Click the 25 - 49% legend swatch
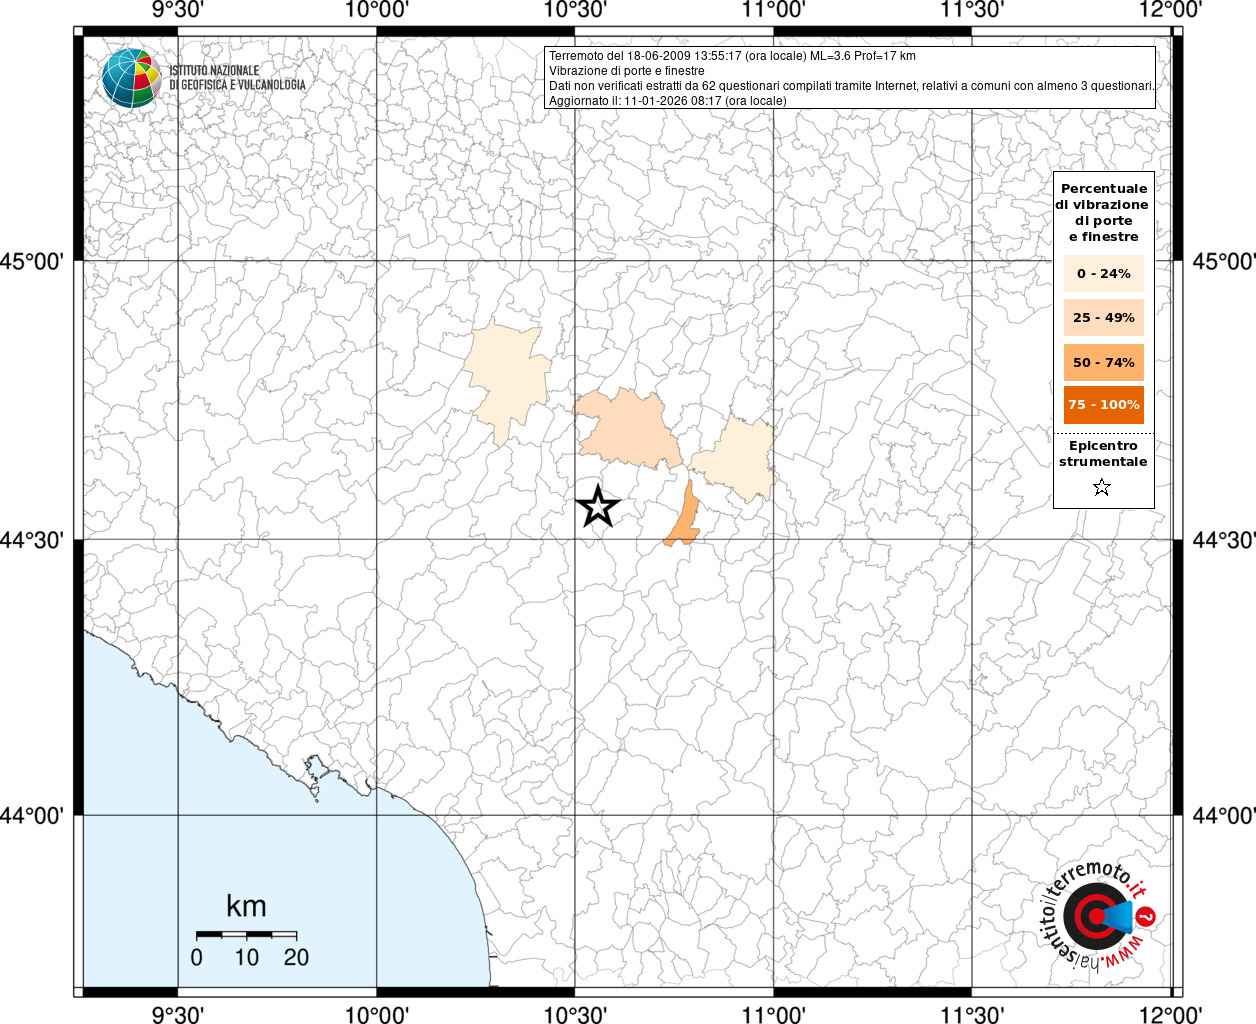 tap(1103, 318)
